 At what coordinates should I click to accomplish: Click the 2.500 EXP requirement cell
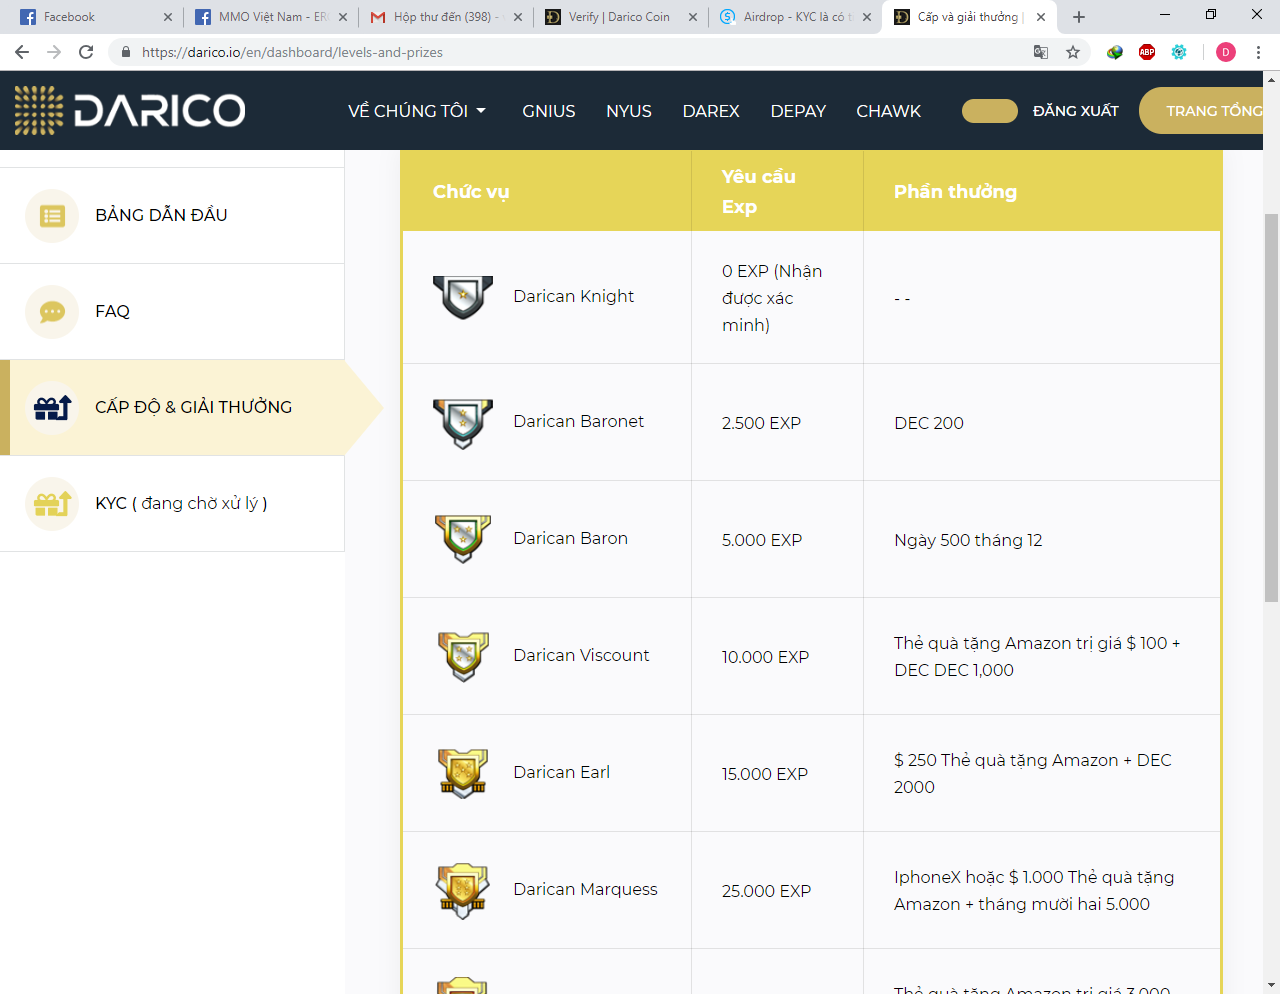(x=777, y=423)
